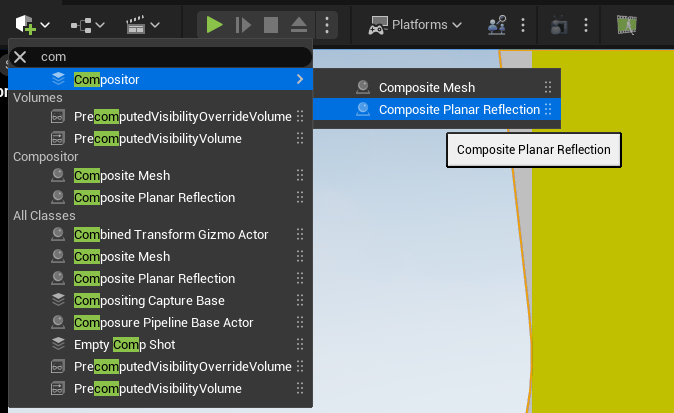Choose PrecomputedVisibilityOverrideVolume under Volumes
The image size is (674, 413).
coord(182,117)
